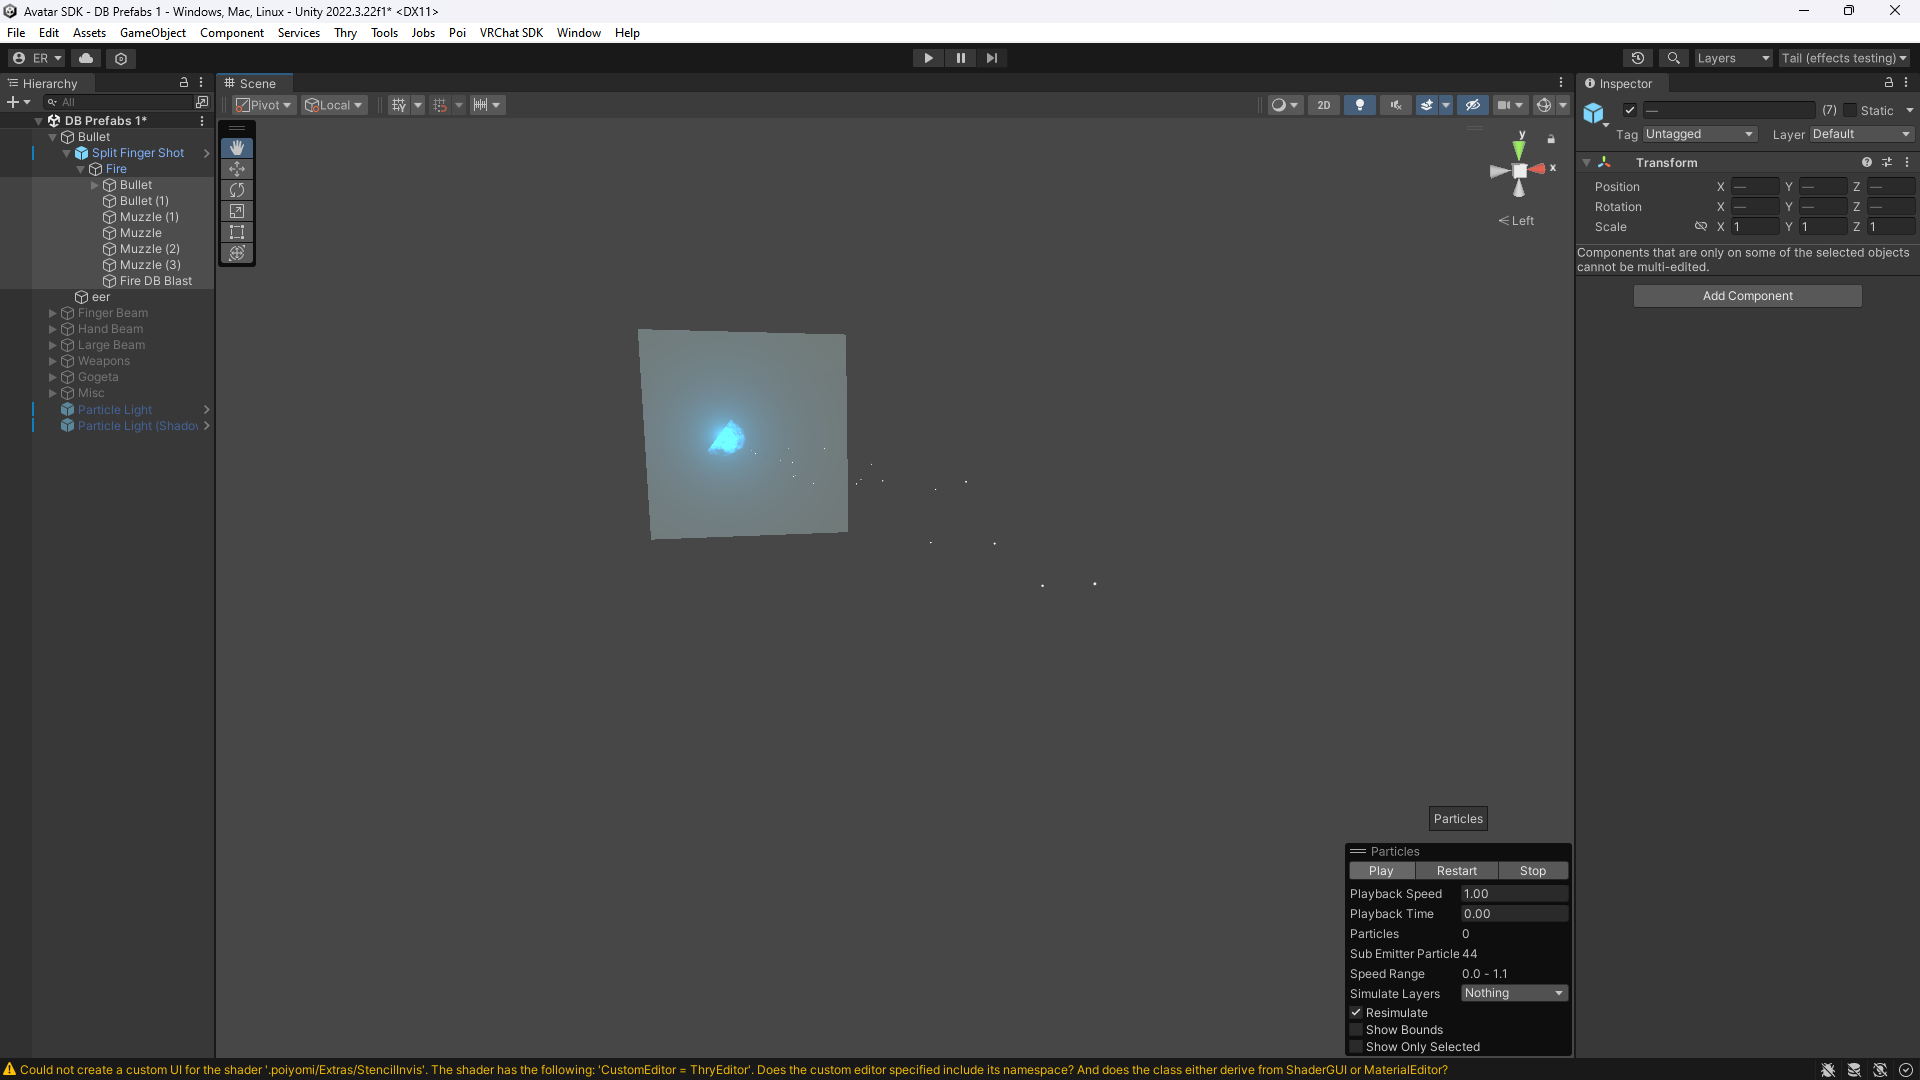Toggle 2D scene view mode
The image size is (1920, 1080).
[1323, 105]
